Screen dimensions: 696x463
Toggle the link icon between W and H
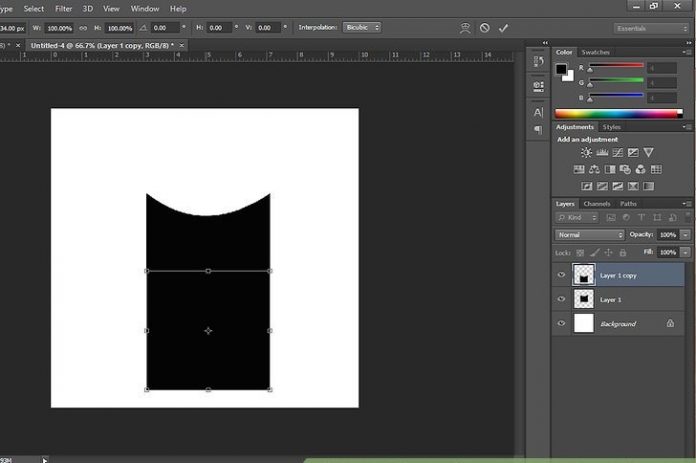pos(81,28)
